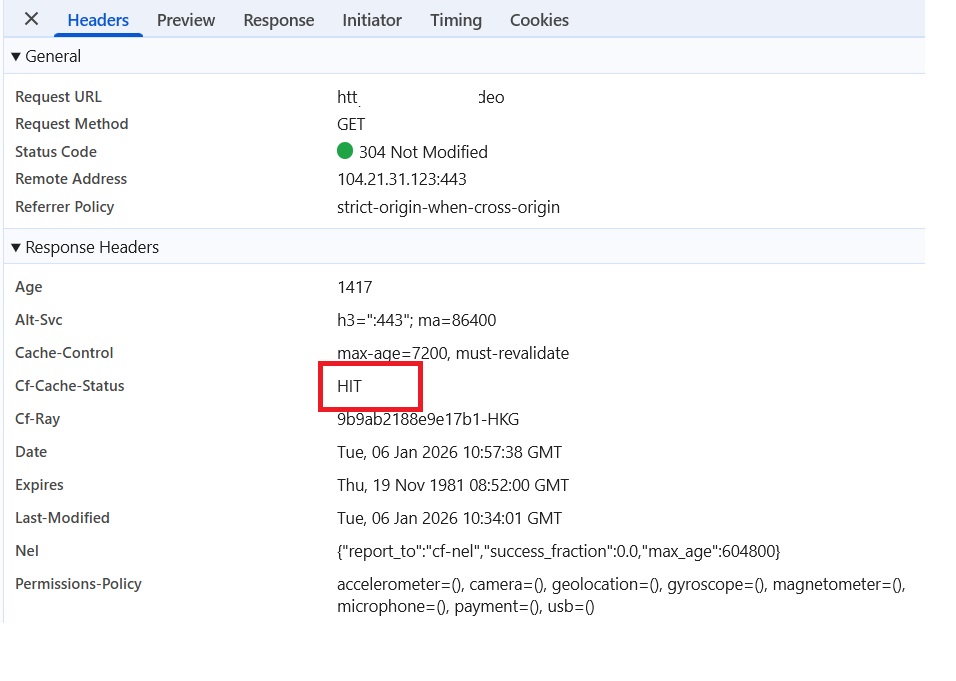The width and height of the screenshot is (956, 681).
Task: Open the Response tab
Action: point(278,20)
